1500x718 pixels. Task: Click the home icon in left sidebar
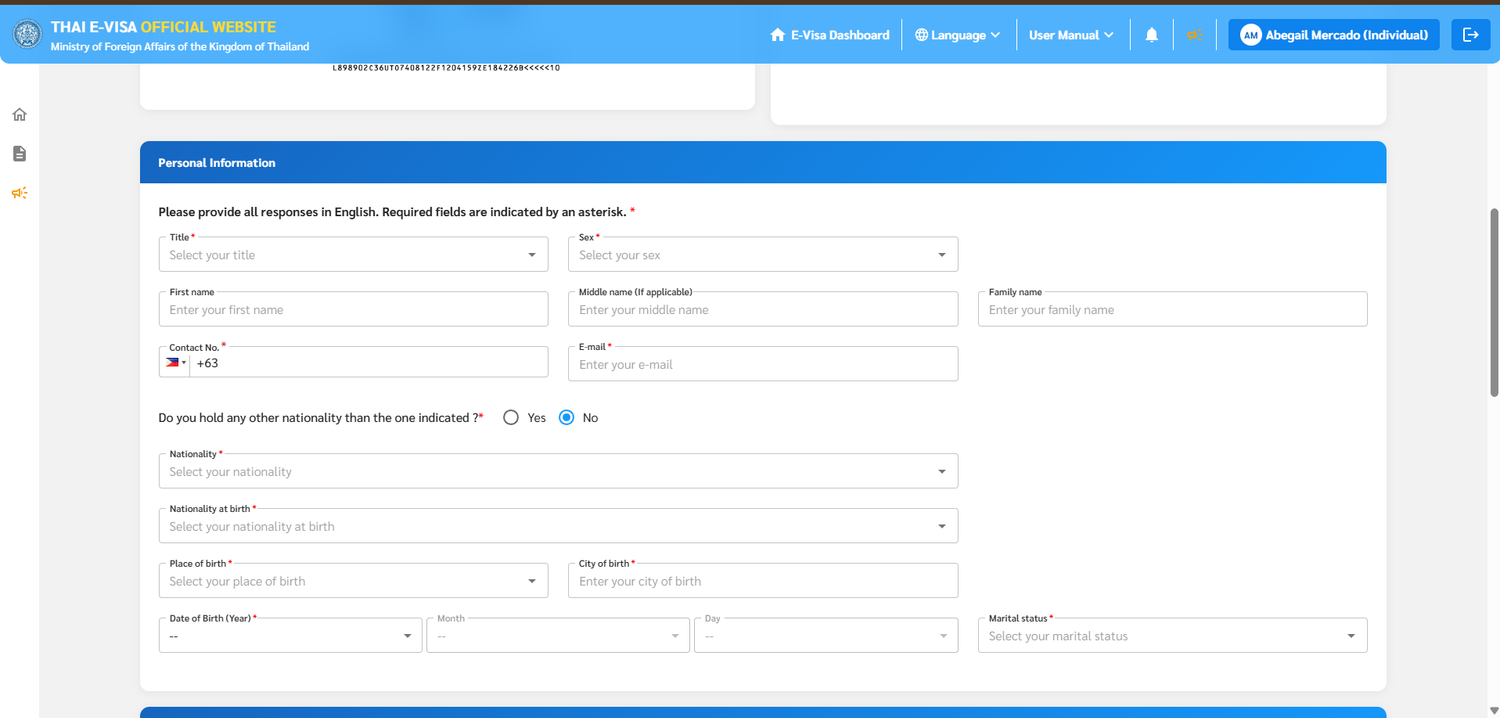[x=19, y=114]
